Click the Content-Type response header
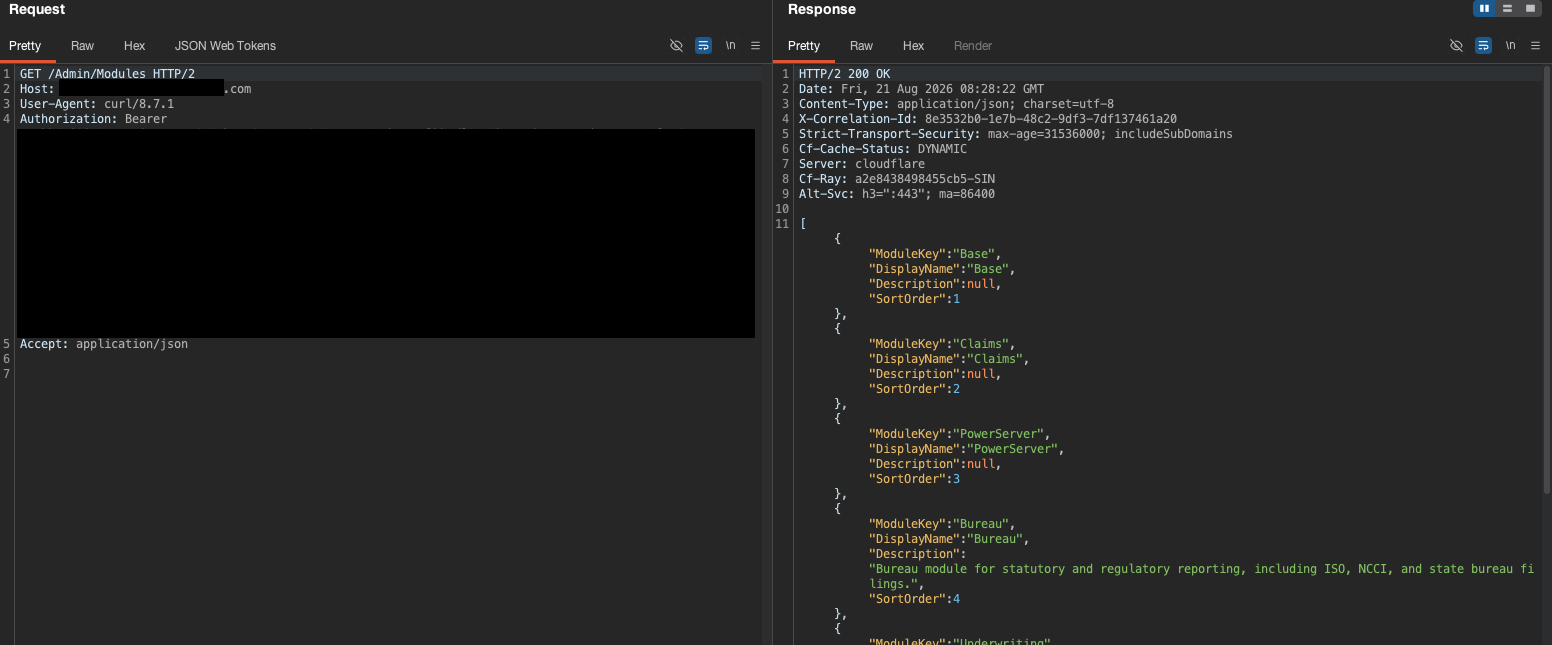 pyautogui.click(x=956, y=104)
